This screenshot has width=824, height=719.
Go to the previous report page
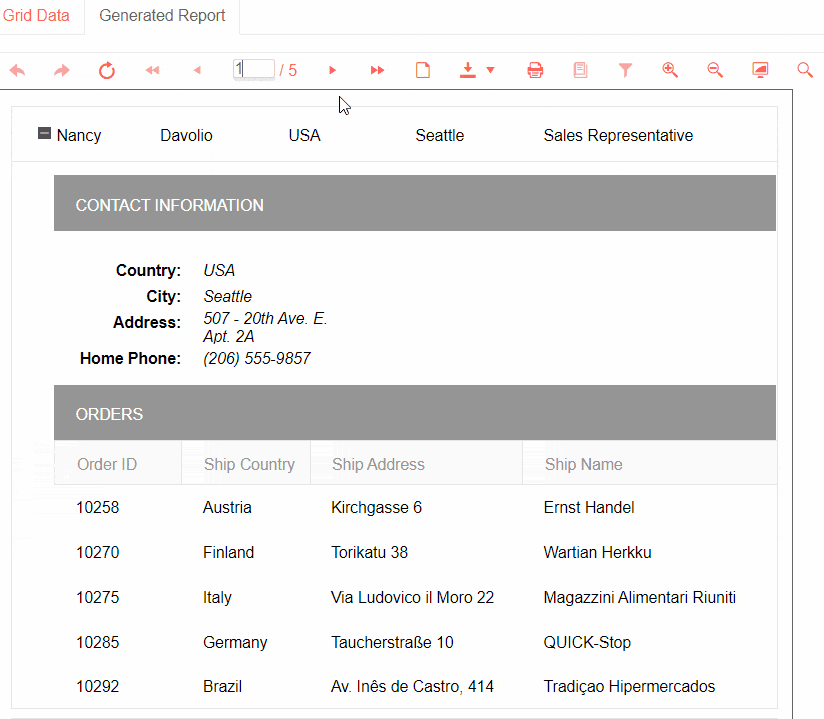pyautogui.click(x=197, y=70)
